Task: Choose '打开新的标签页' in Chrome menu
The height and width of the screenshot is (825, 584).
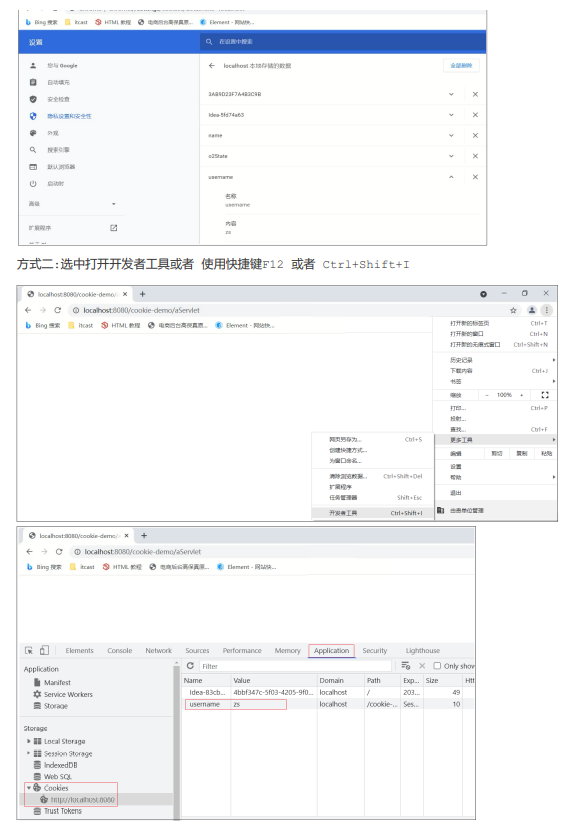Action: tap(469, 323)
